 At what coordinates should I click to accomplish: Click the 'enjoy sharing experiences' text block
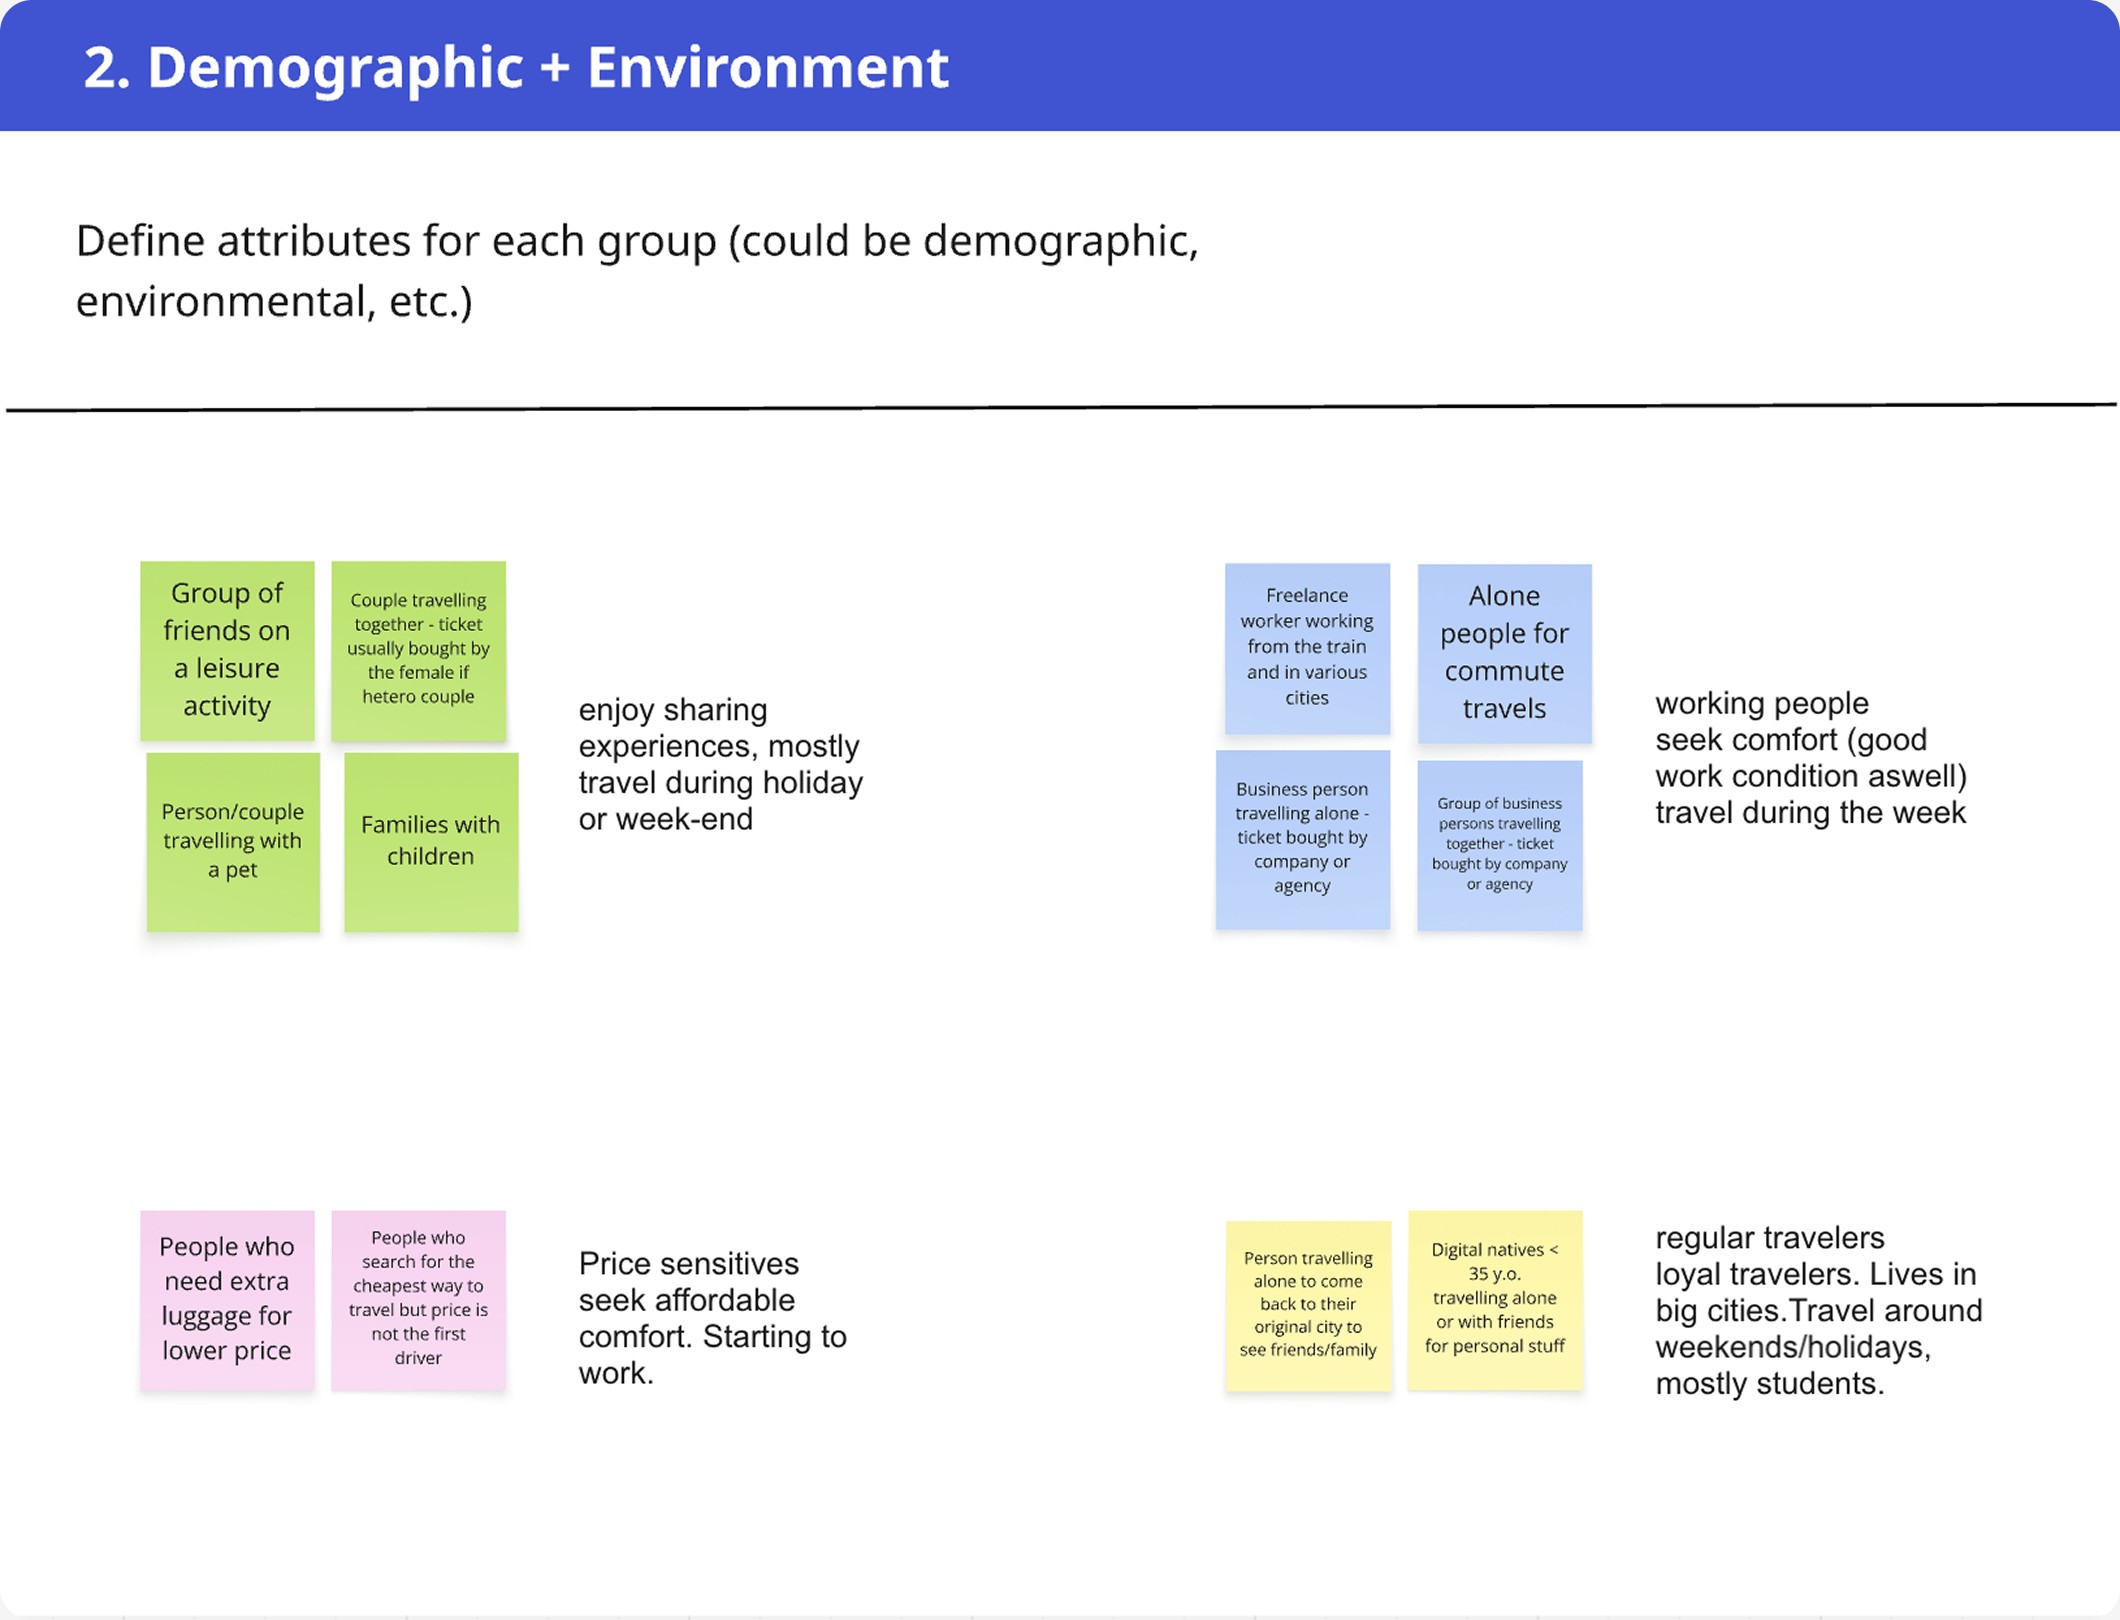(720, 764)
